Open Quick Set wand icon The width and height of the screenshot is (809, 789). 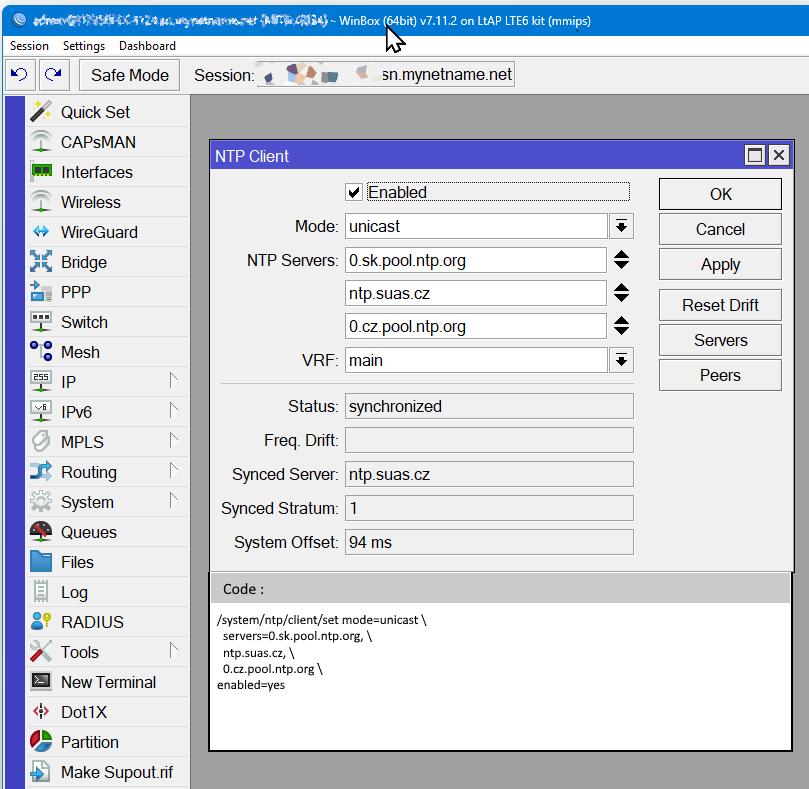click(41, 112)
